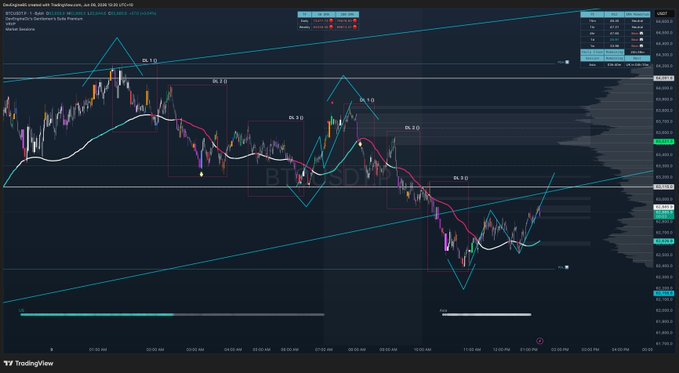Click the 64,091.9 white price label
This screenshot has width=679, height=373.
(x=664, y=78)
